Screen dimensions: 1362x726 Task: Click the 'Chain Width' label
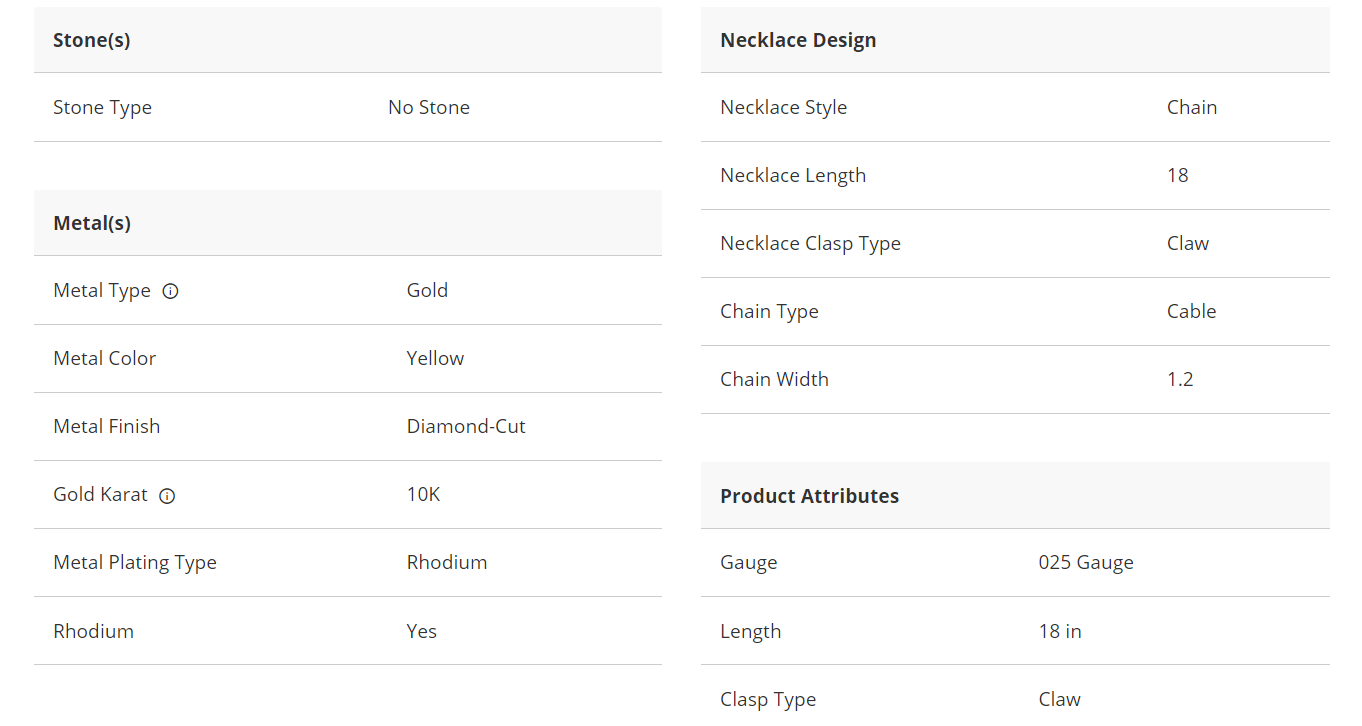click(x=774, y=379)
